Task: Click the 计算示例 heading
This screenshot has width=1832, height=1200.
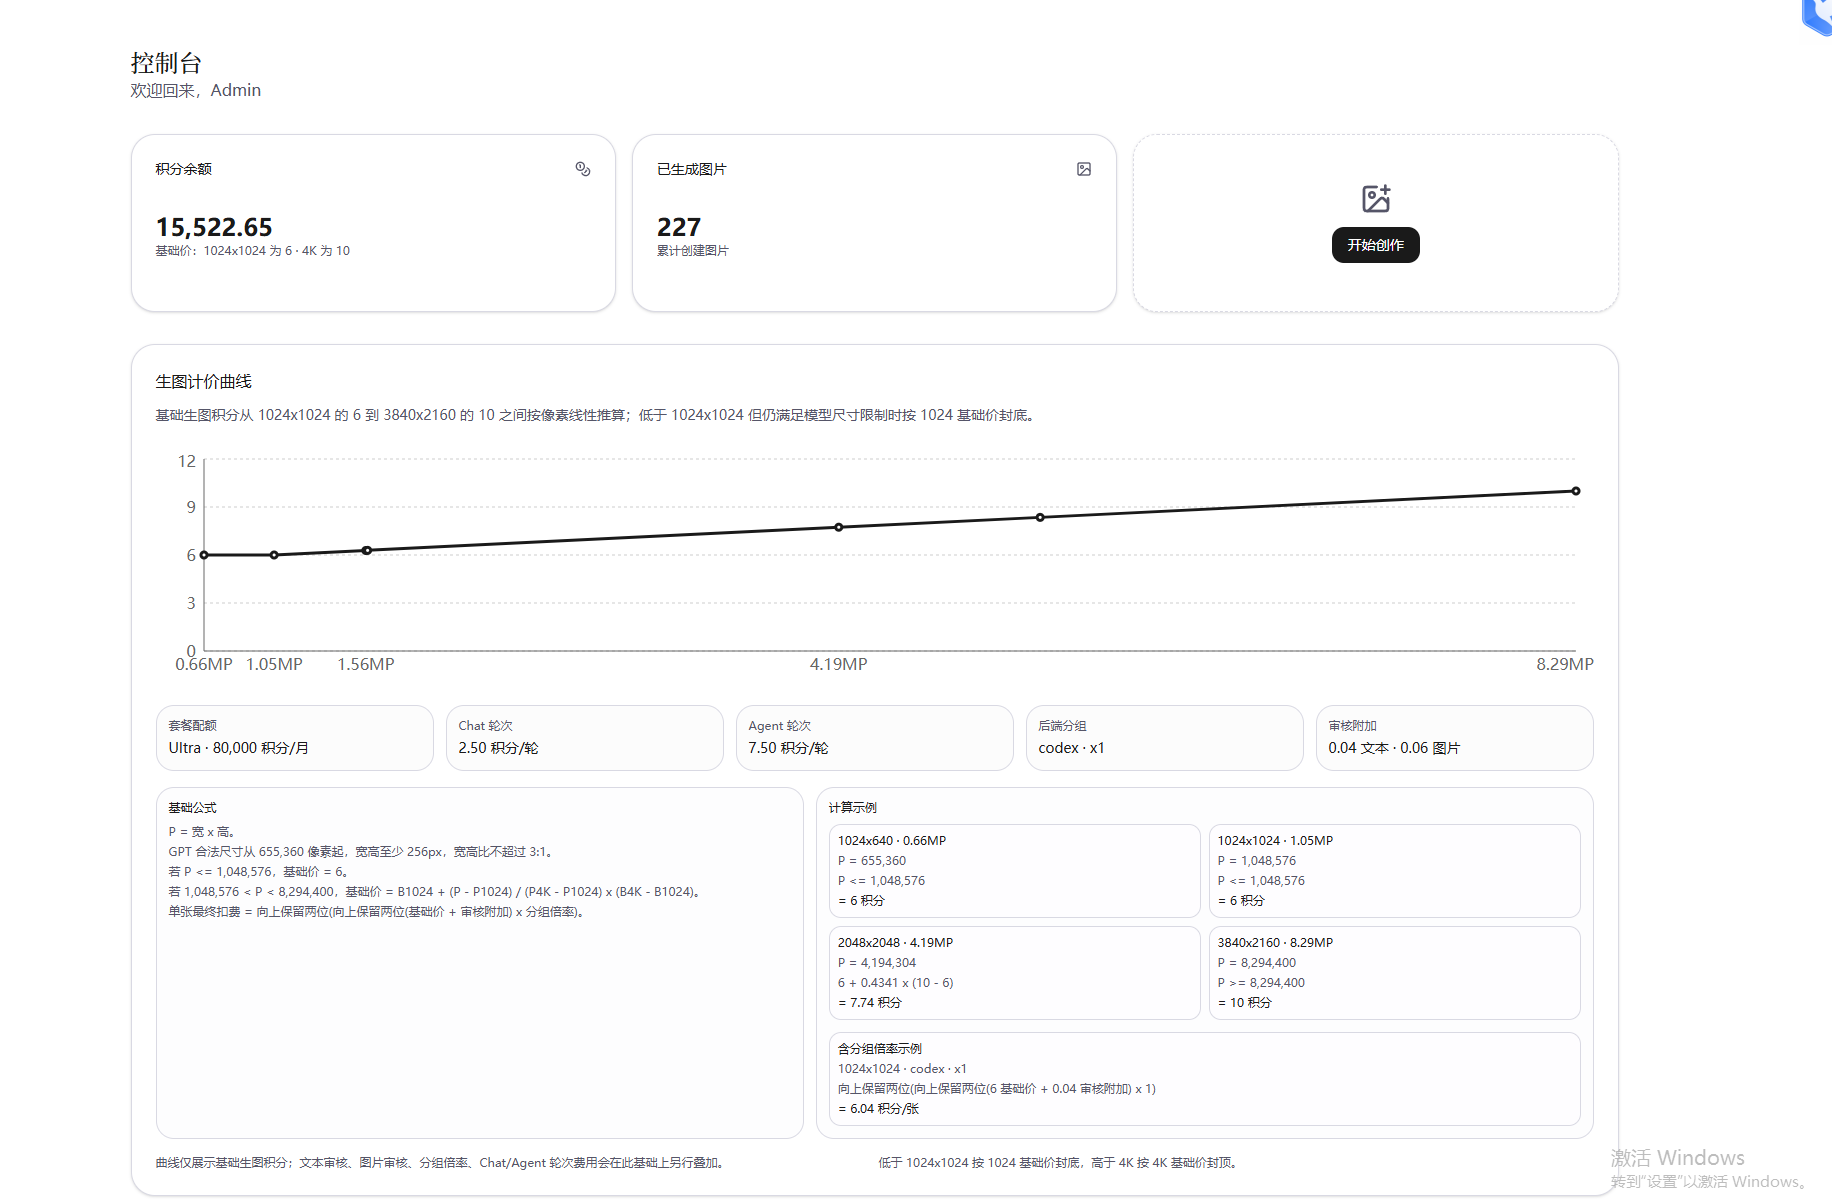Action: (853, 808)
